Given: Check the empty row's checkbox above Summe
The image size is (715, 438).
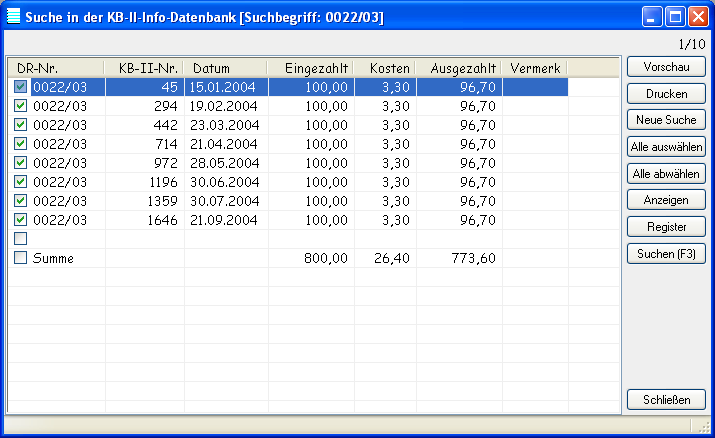Looking at the screenshot, I should pyautogui.click(x=21, y=239).
